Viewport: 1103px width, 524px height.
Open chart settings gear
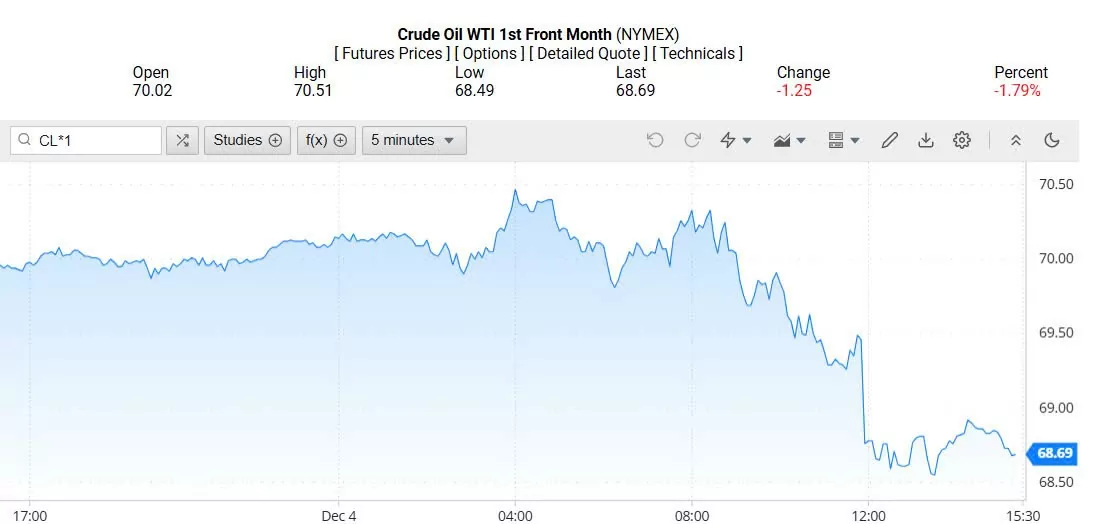pos(961,141)
